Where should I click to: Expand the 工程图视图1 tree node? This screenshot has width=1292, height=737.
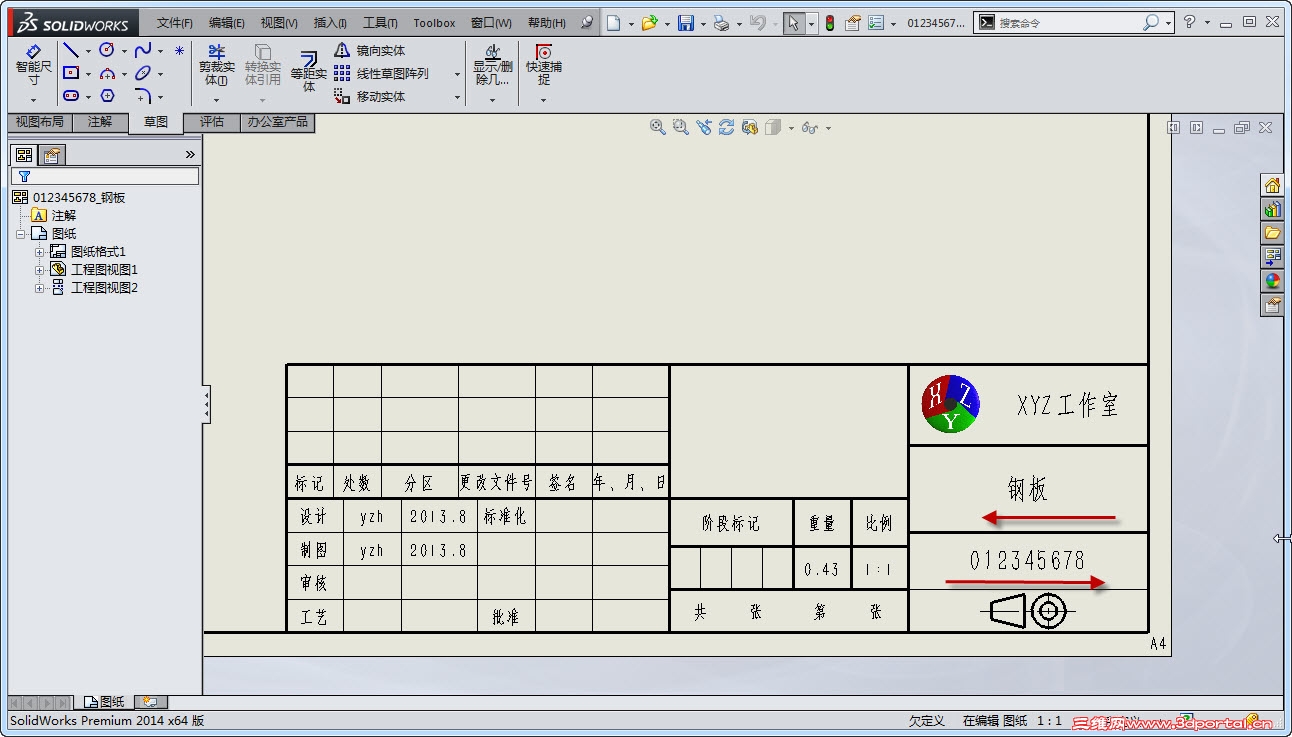[39, 270]
